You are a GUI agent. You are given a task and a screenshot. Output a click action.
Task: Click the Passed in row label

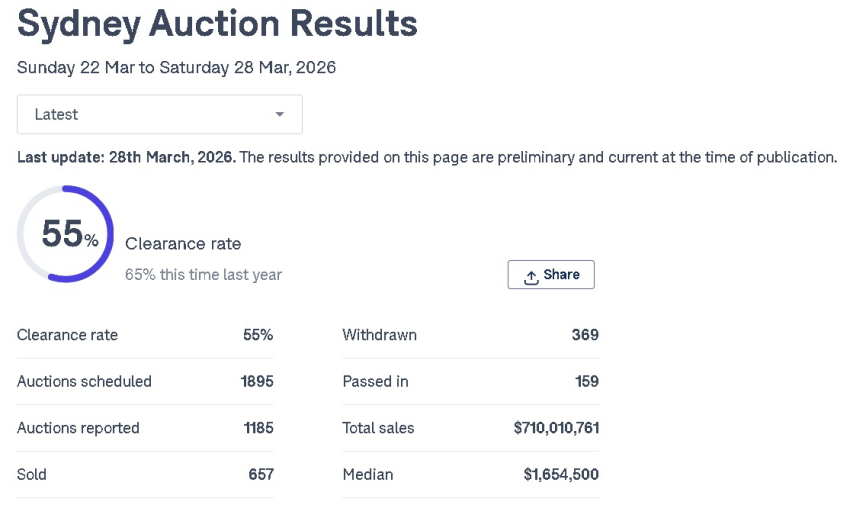click(375, 381)
